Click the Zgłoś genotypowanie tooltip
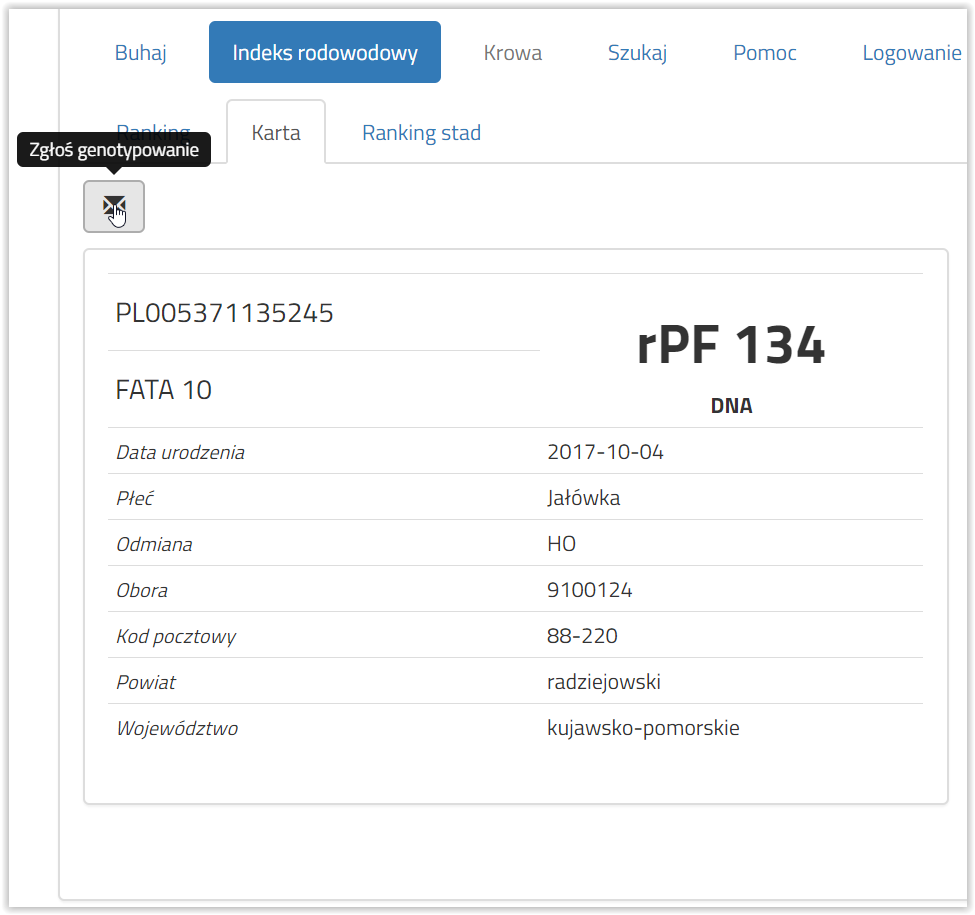975x915 pixels. (x=114, y=150)
